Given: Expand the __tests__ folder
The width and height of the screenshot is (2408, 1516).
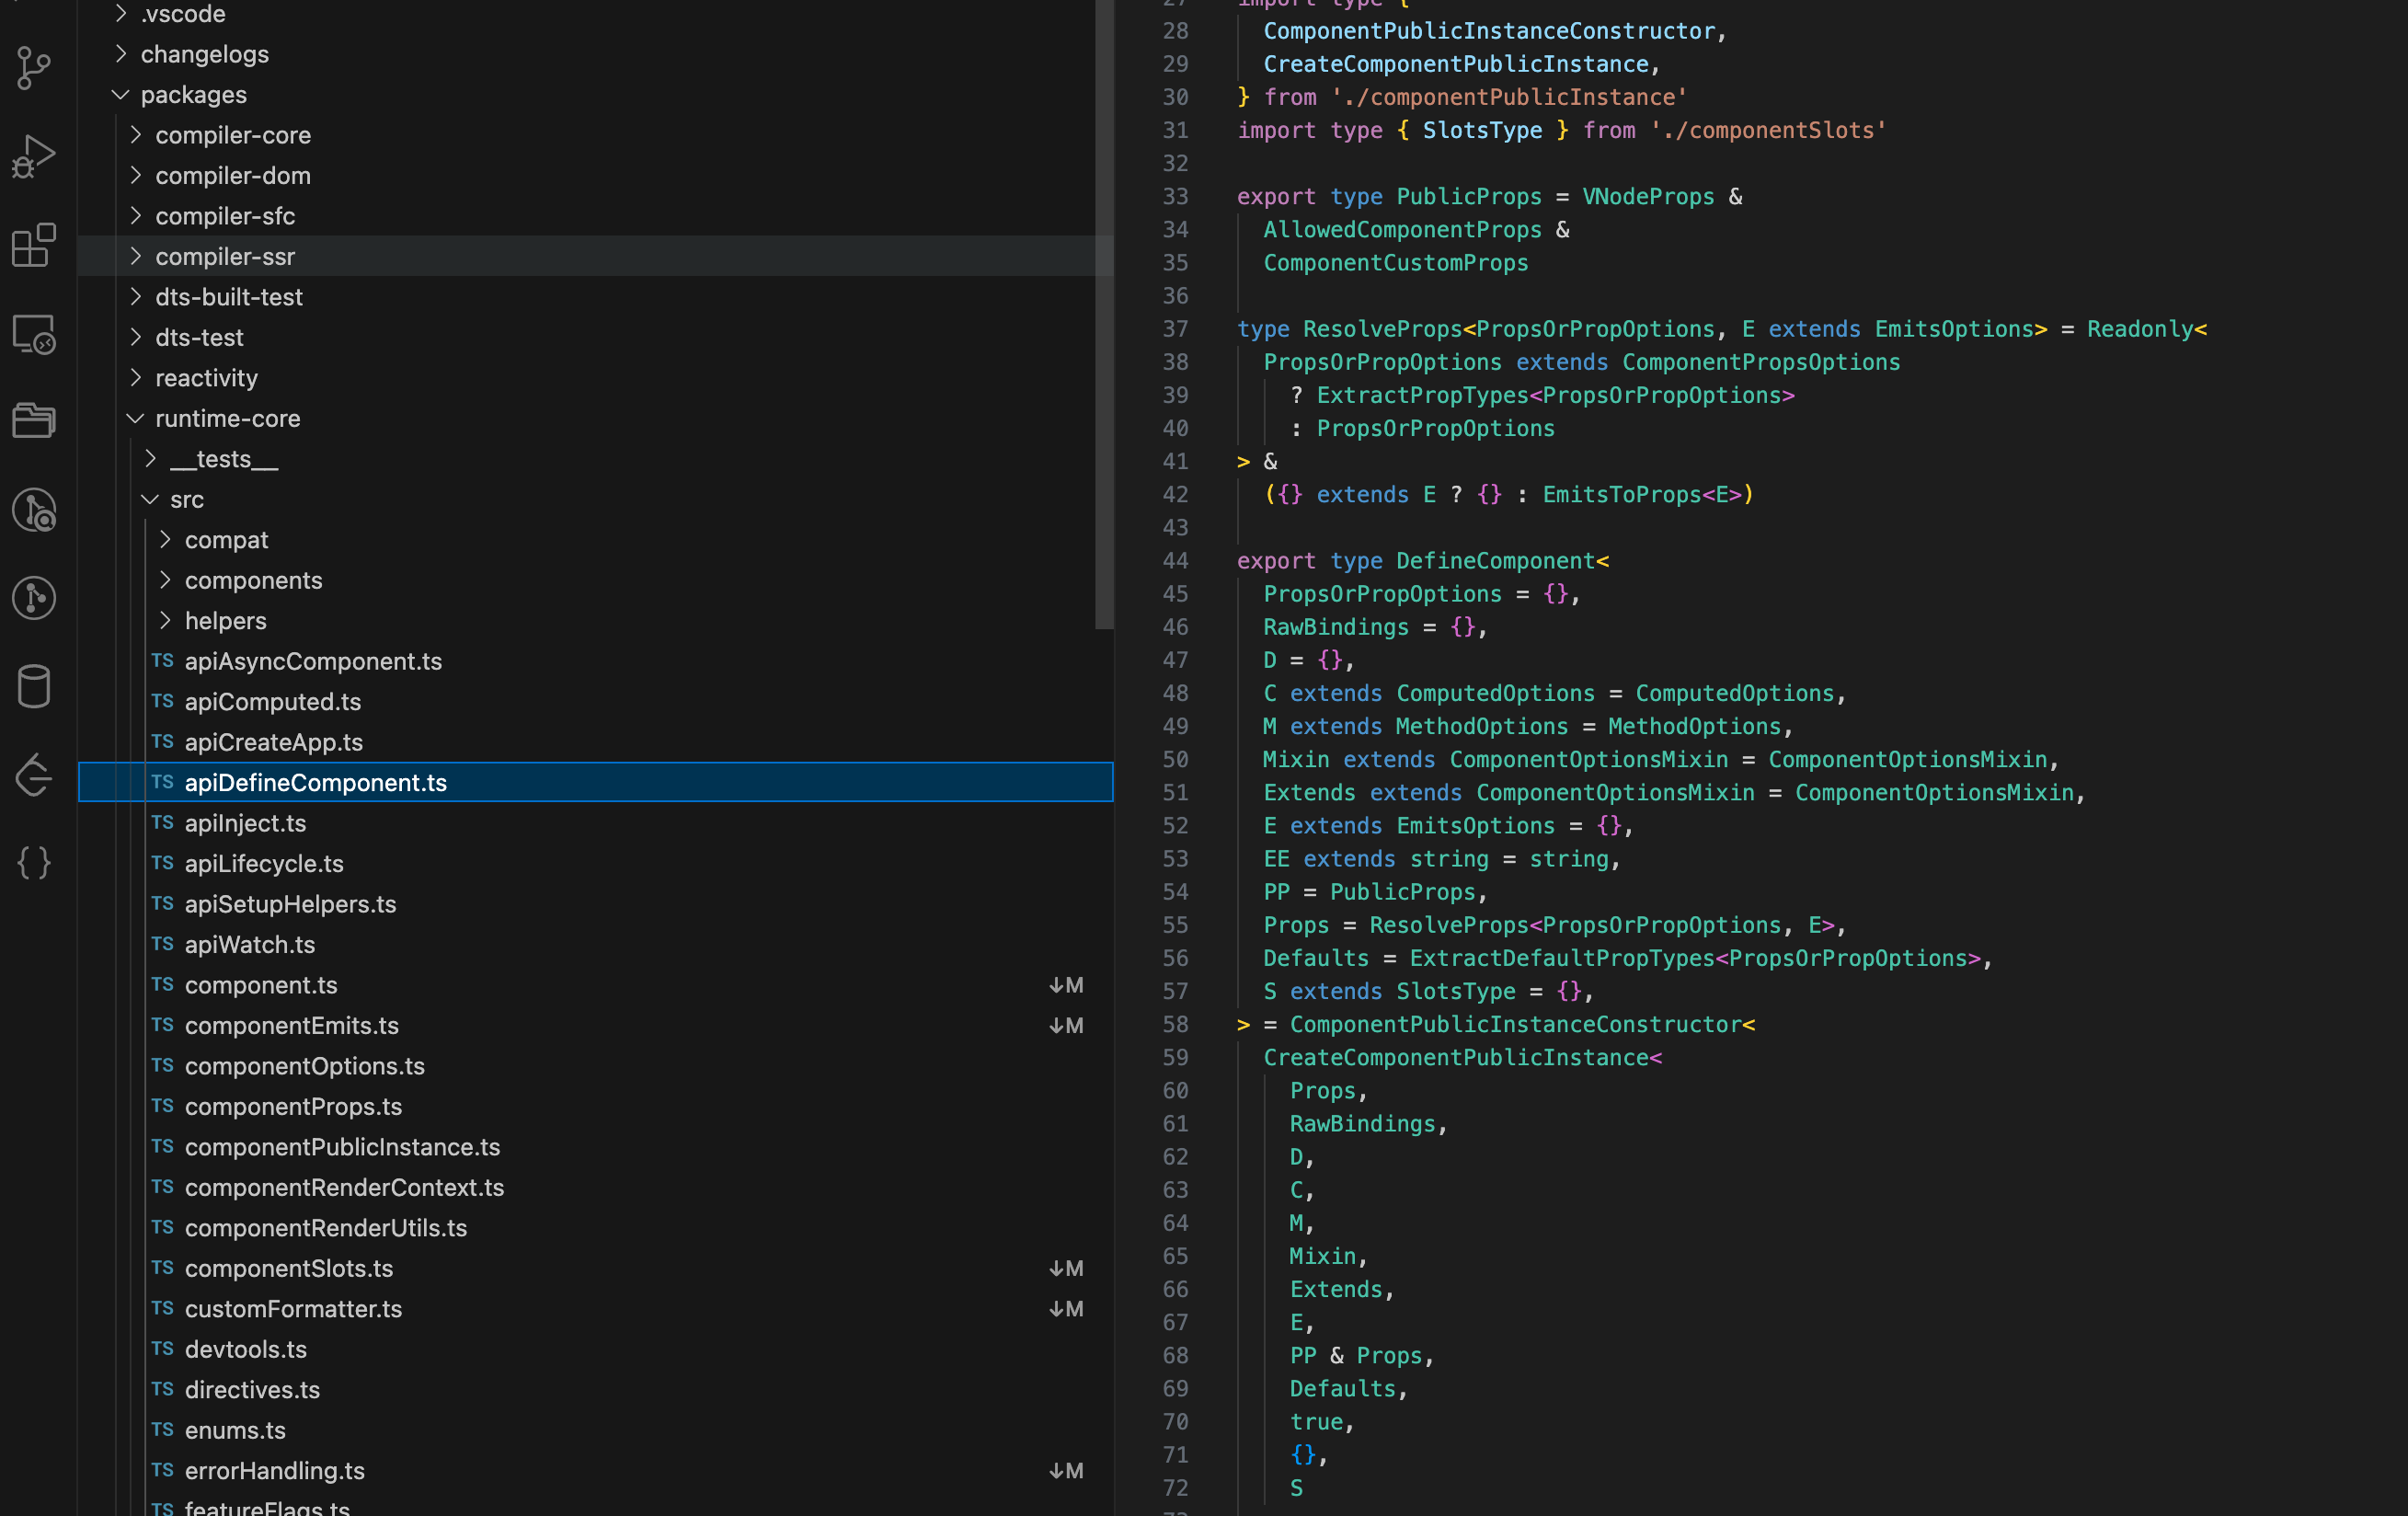Looking at the screenshot, I should tap(151, 459).
